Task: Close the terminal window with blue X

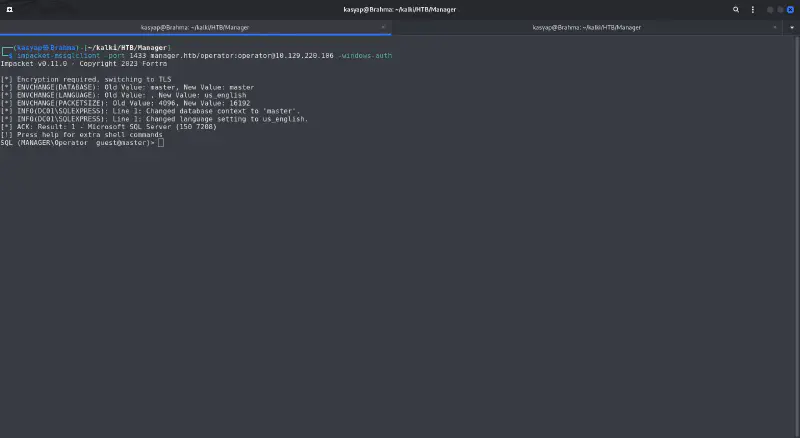Action: pyautogui.click(x=790, y=9)
